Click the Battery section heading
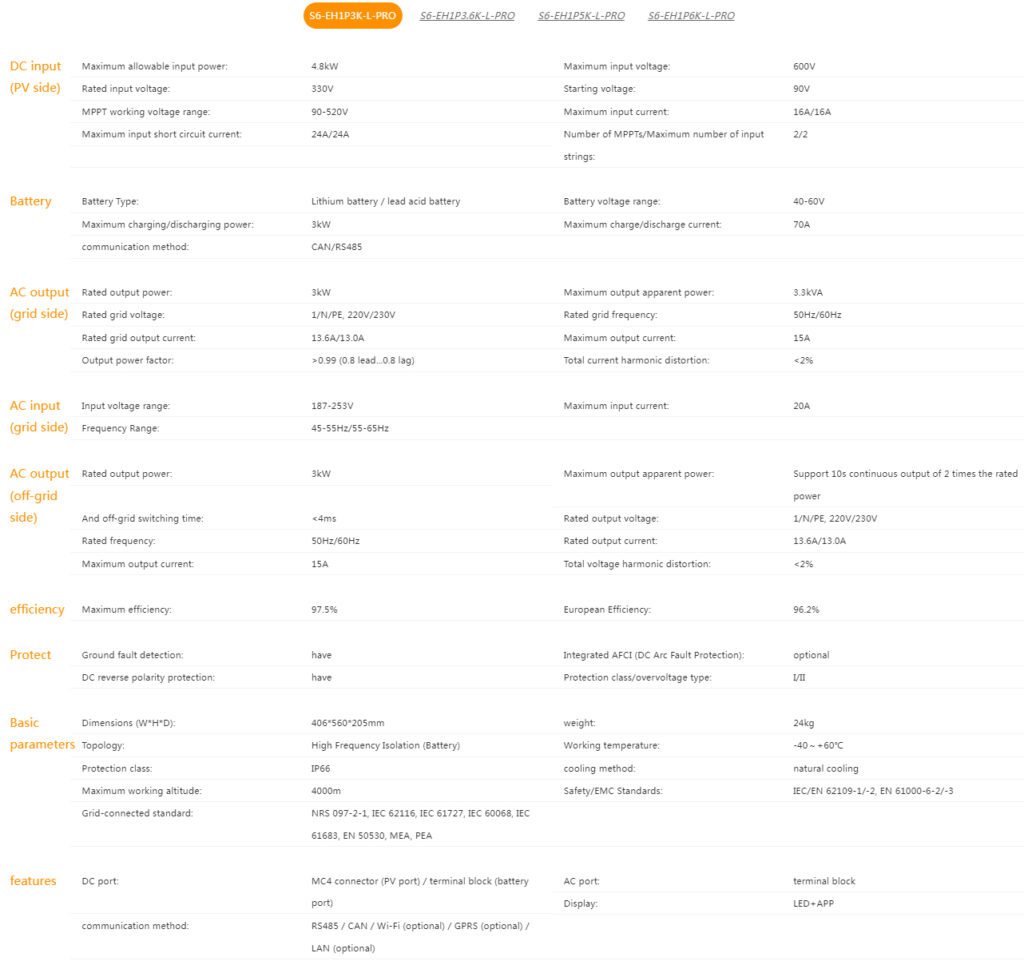This screenshot has width=1024, height=961. point(31,201)
